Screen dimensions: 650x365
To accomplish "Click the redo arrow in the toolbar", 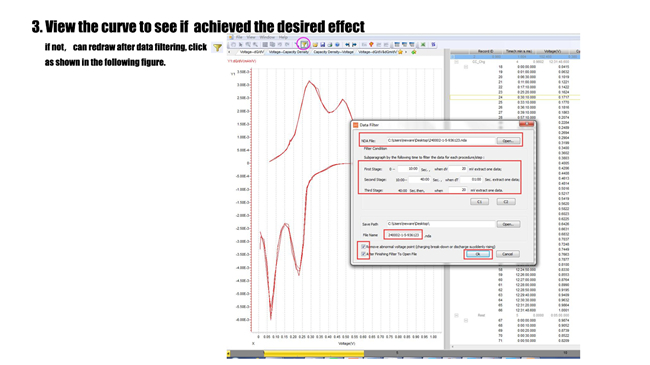I will 287,44.
